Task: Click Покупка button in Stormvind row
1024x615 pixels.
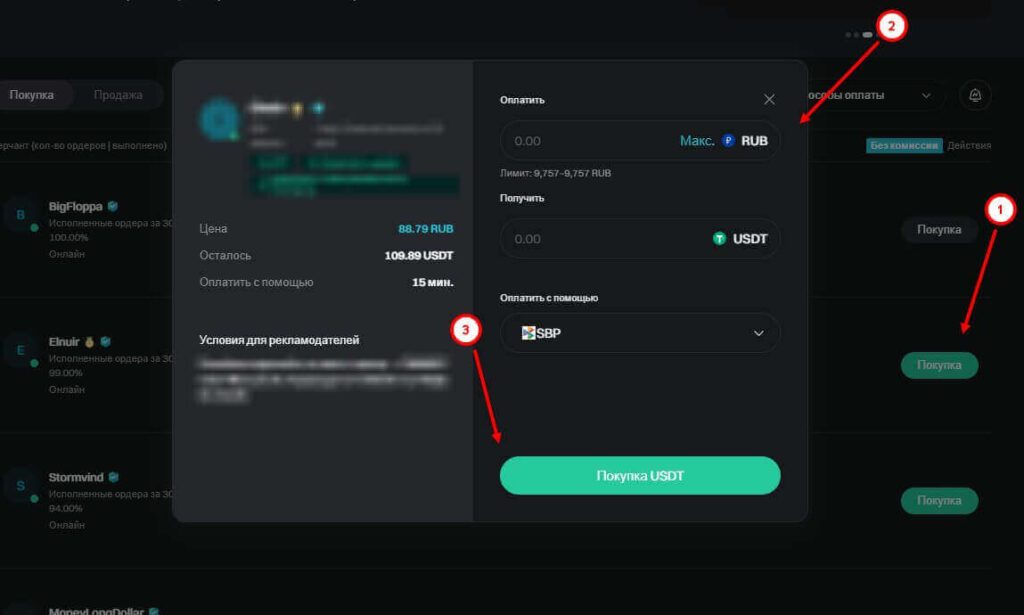Action: click(x=939, y=500)
